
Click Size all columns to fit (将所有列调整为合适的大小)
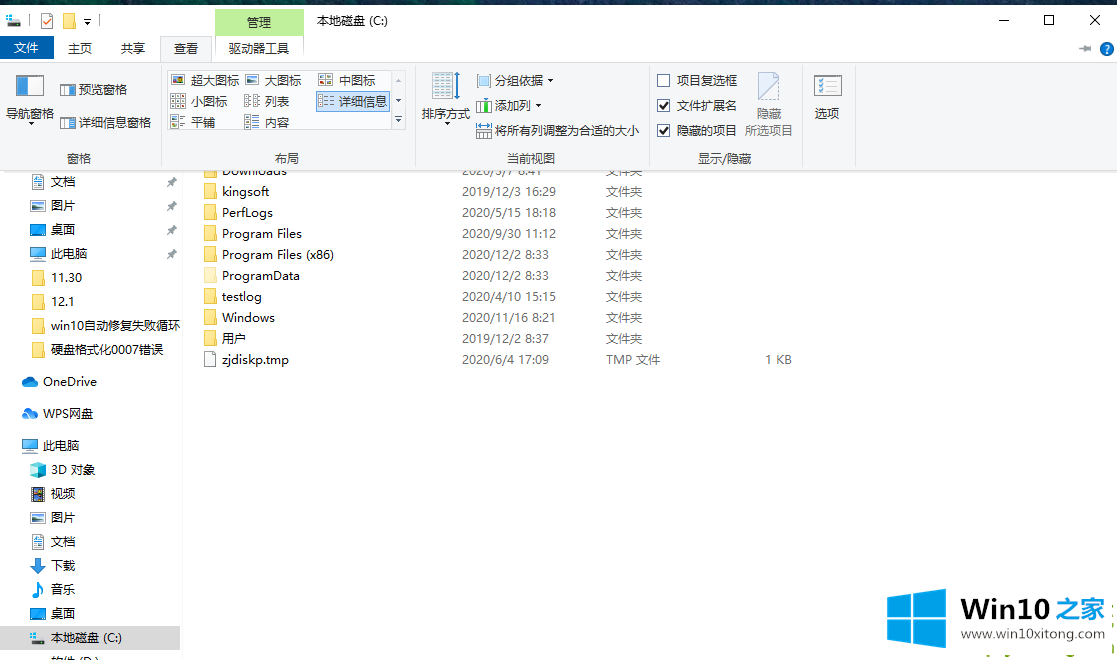pos(557,130)
